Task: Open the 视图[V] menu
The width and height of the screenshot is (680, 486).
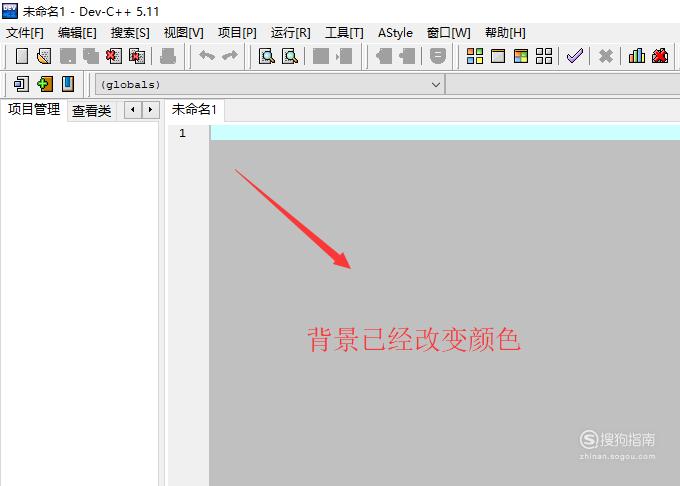Action: point(183,33)
